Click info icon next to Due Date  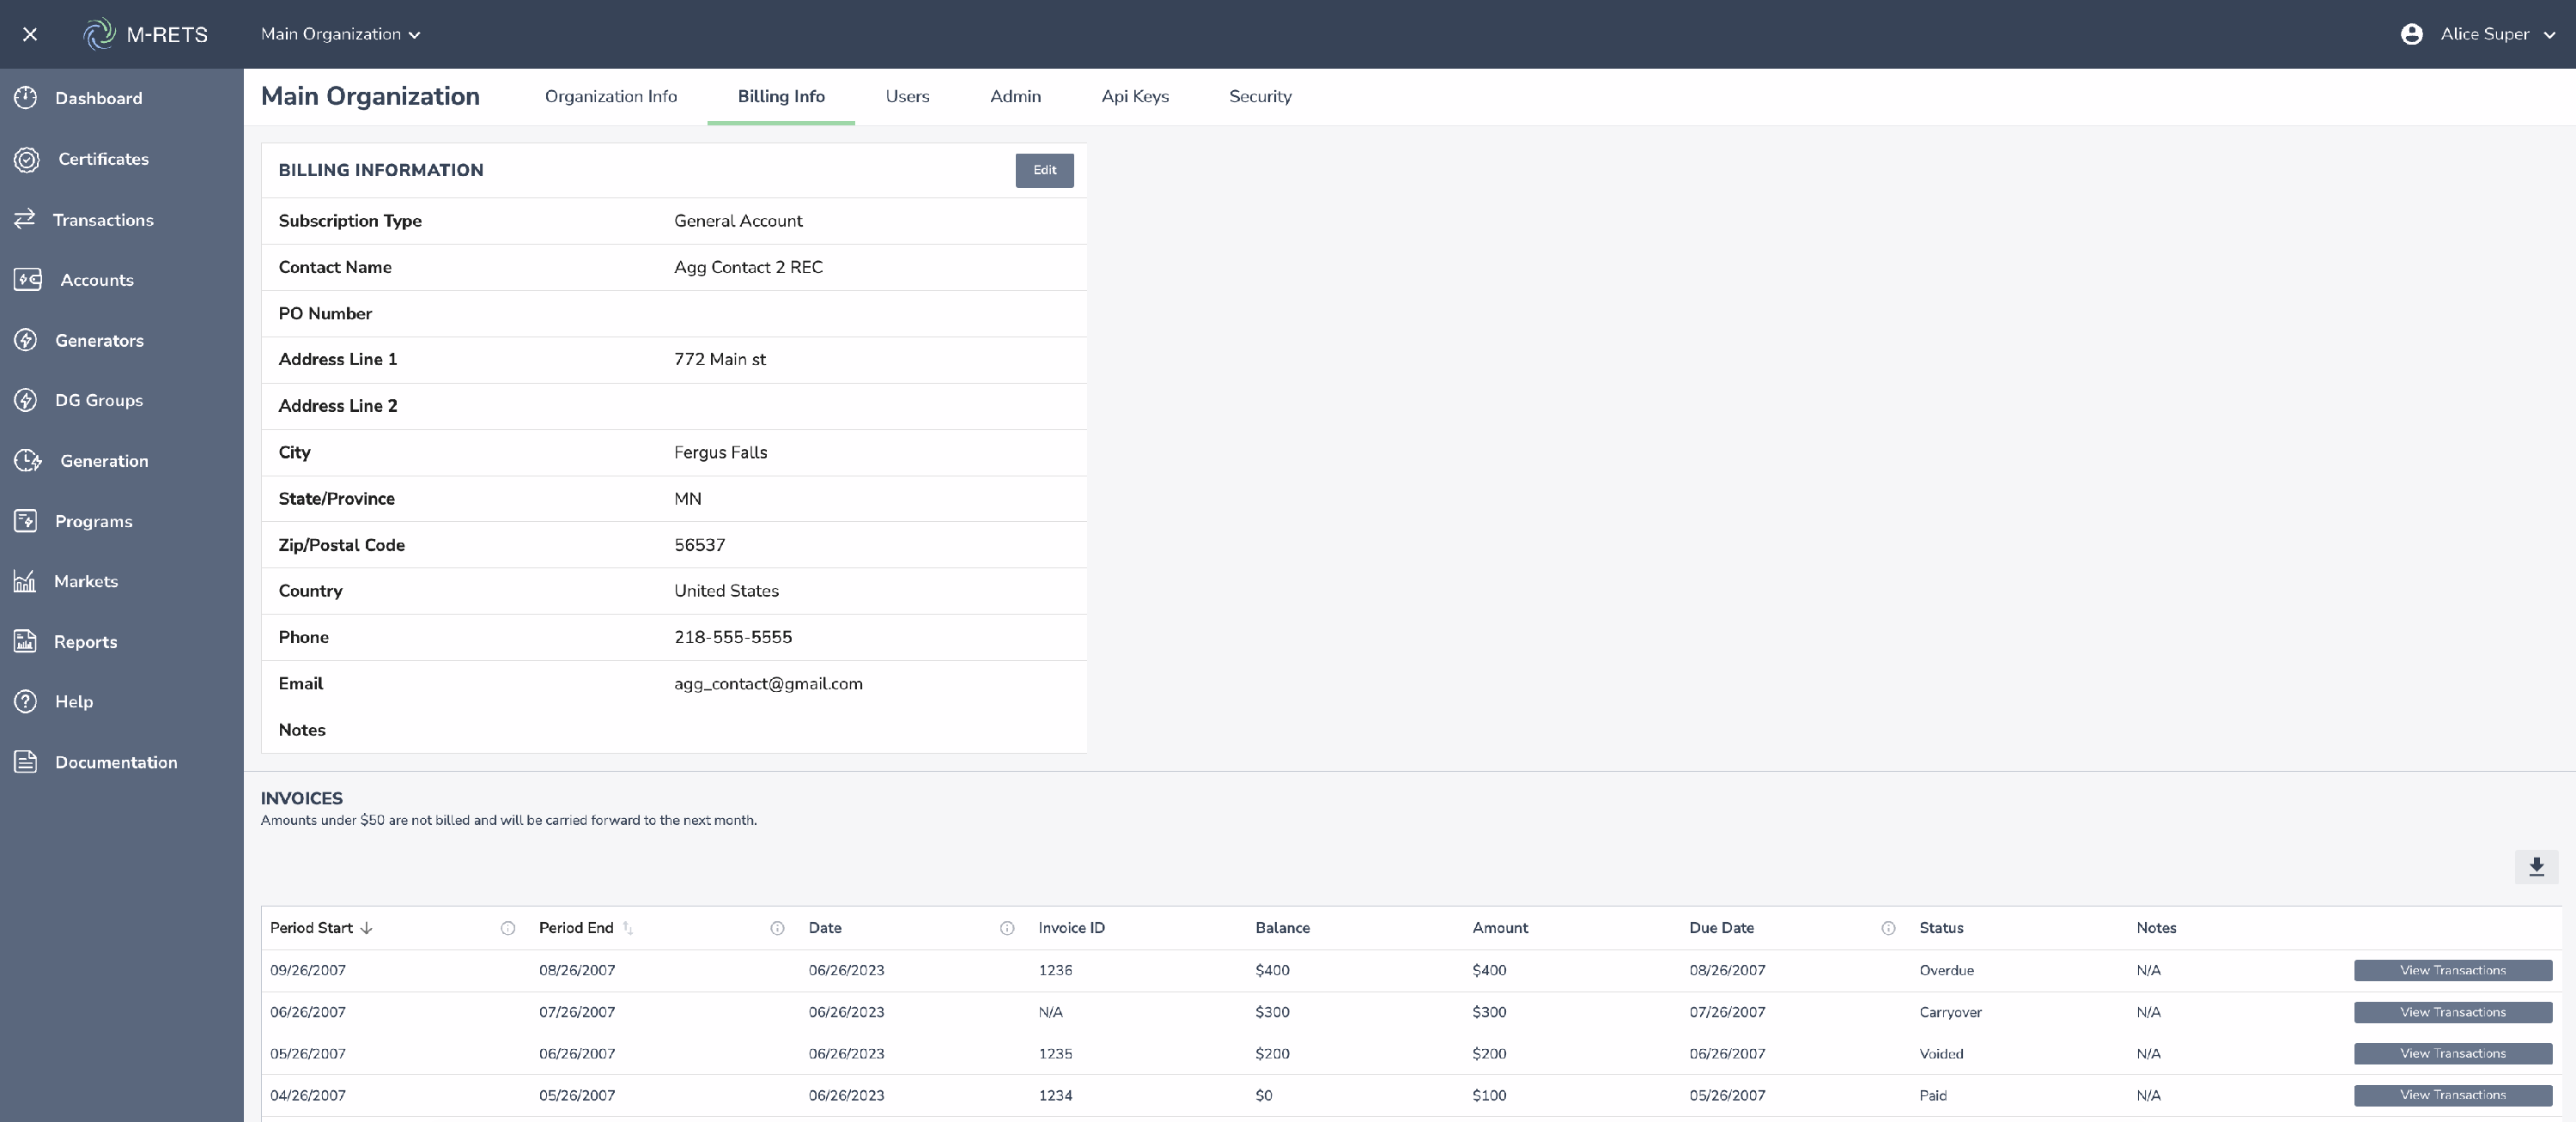(1888, 928)
